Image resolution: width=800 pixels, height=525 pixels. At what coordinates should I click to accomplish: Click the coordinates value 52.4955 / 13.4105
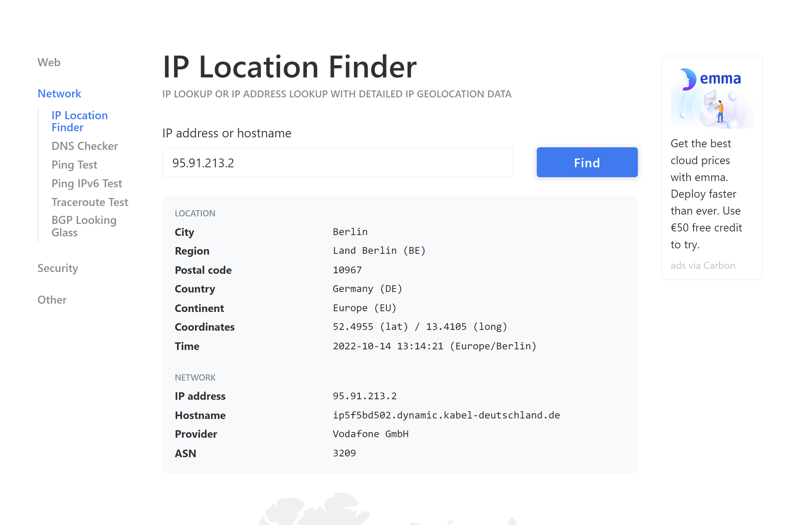pos(420,327)
